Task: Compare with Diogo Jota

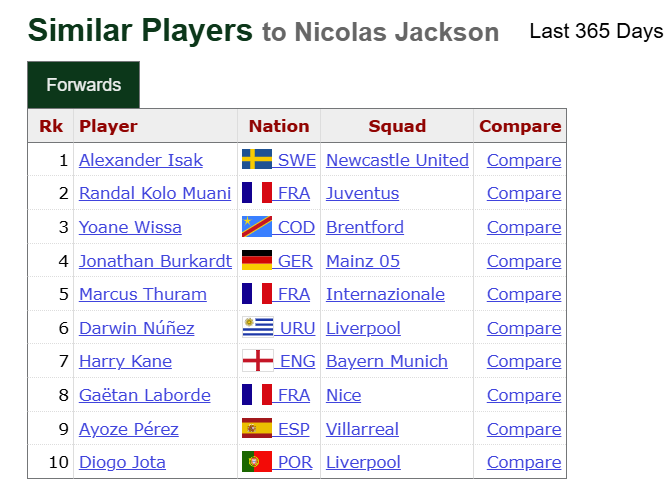Action: pyautogui.click(x=524, y=462)
